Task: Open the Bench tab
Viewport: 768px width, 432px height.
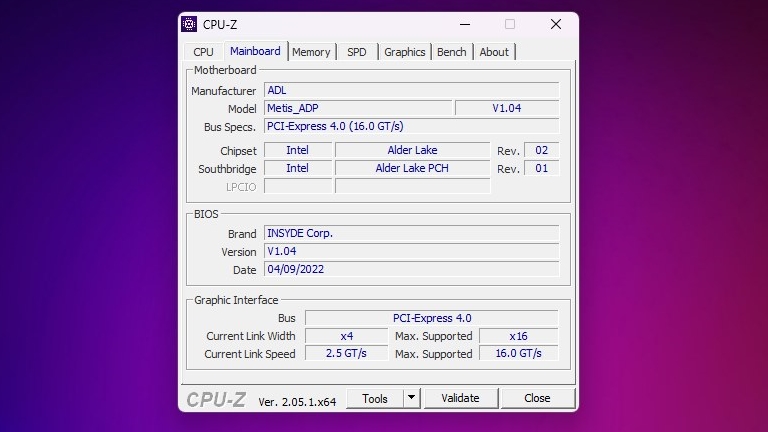Action: (451, 52)
